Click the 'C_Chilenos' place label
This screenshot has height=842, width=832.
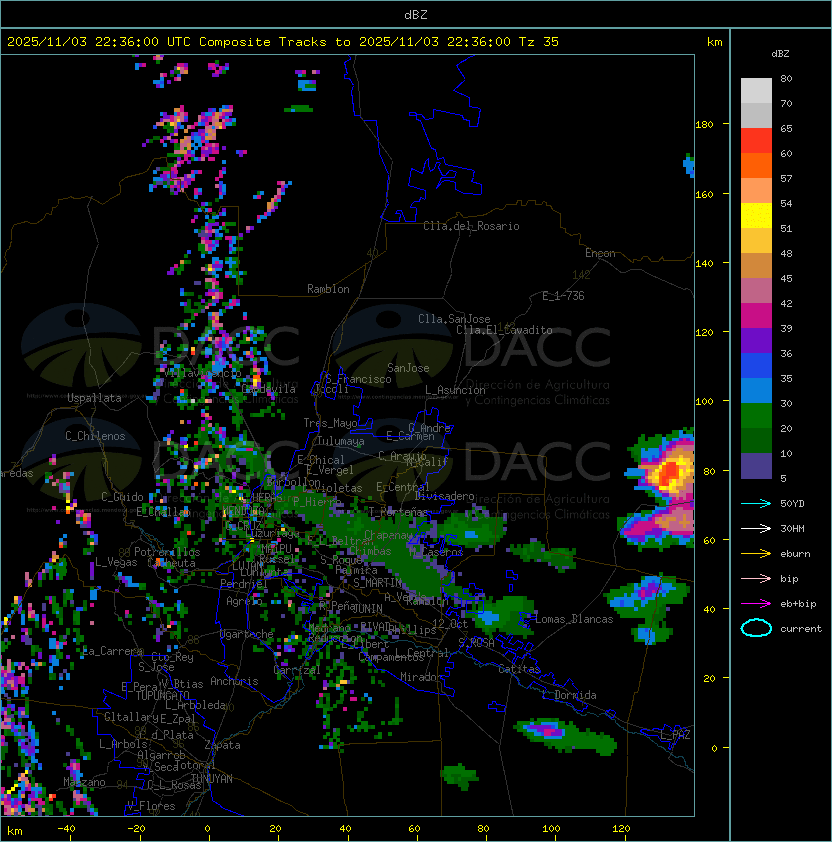(x=95, y=436)
